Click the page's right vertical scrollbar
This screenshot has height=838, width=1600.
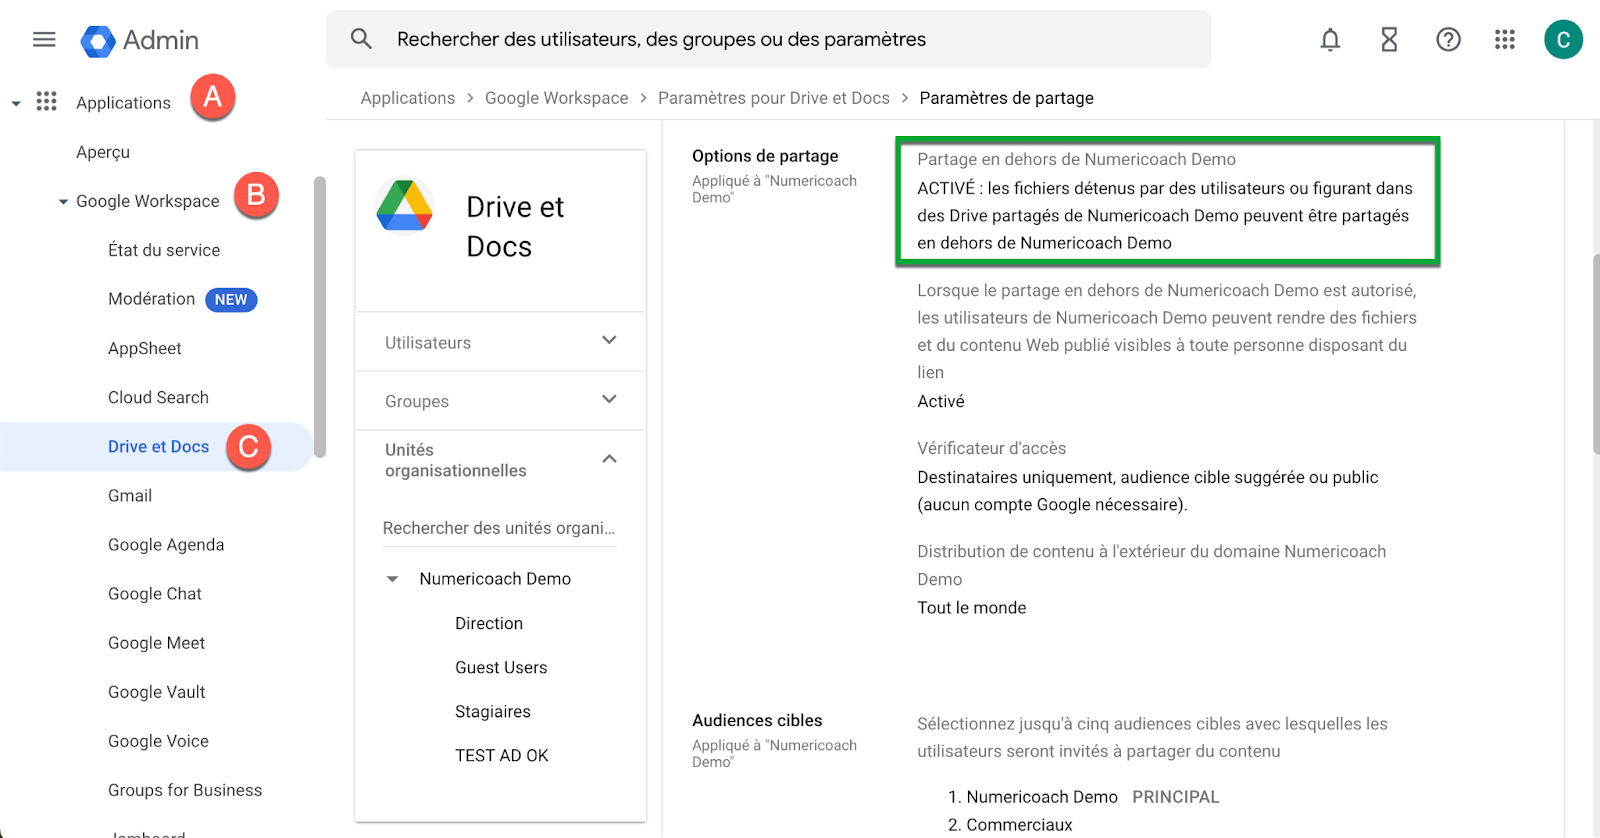(1596, 352)
